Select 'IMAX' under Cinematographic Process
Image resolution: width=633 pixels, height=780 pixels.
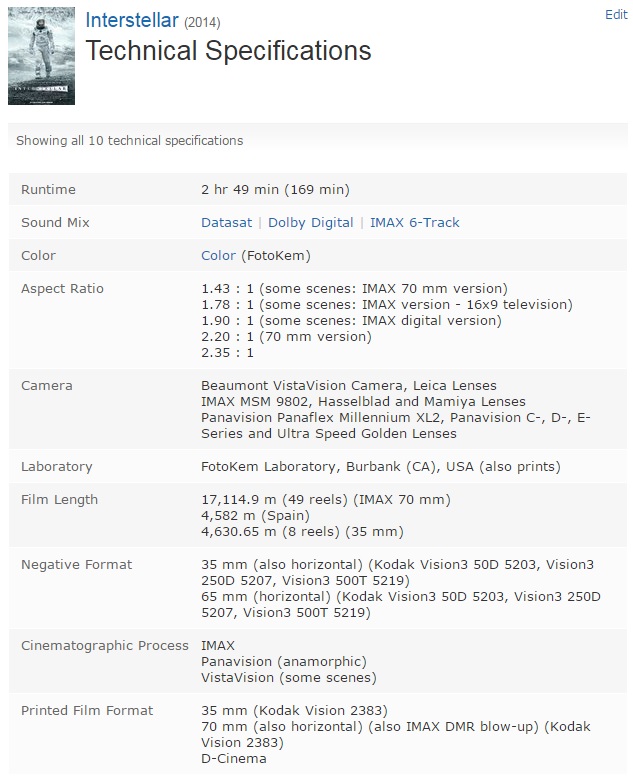click(217, 646)
